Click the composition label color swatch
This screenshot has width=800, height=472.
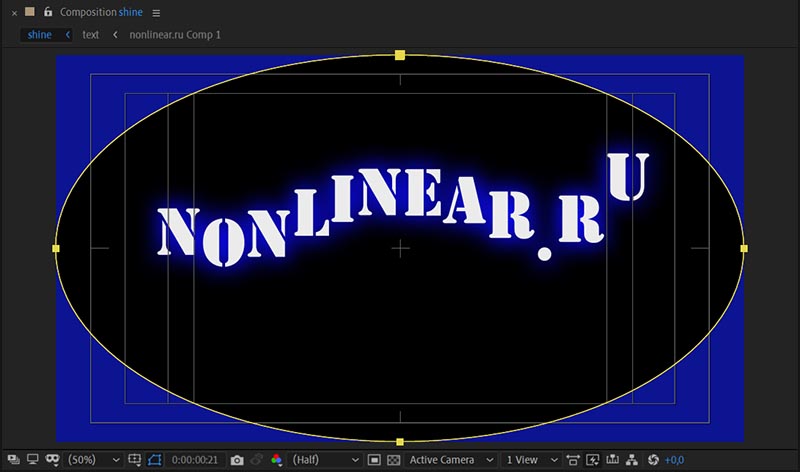[30, 11]
